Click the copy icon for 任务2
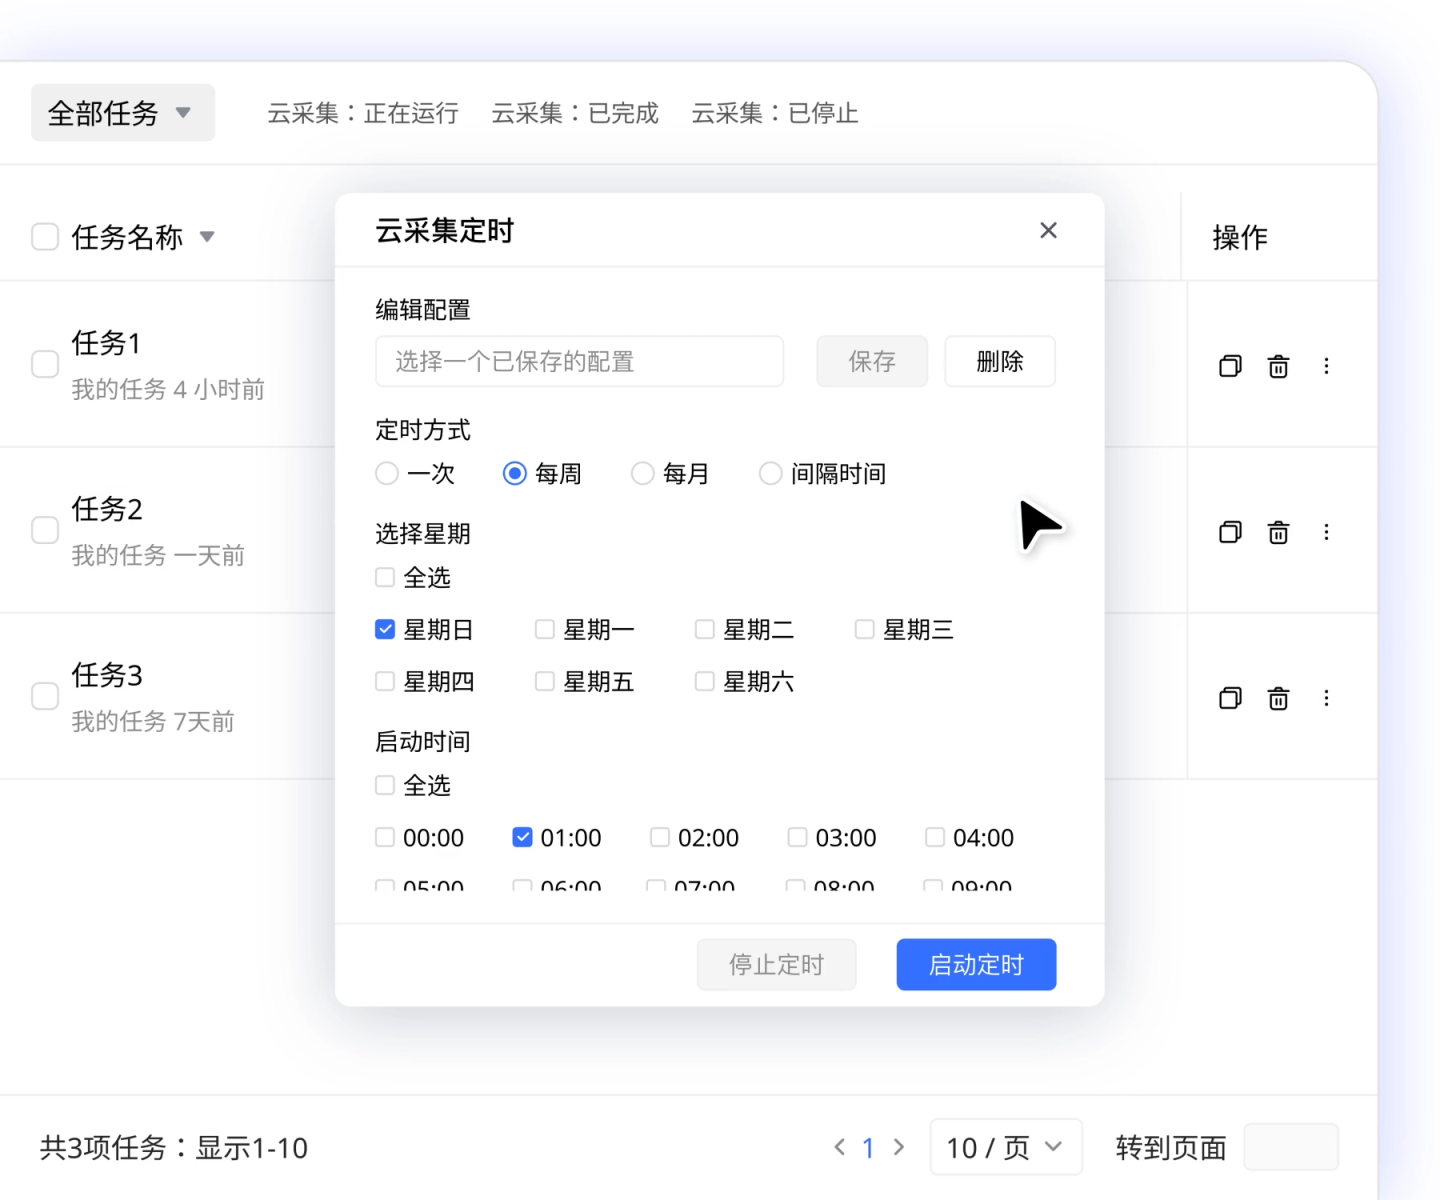 pyautogui.click(x=1230, y=532)
